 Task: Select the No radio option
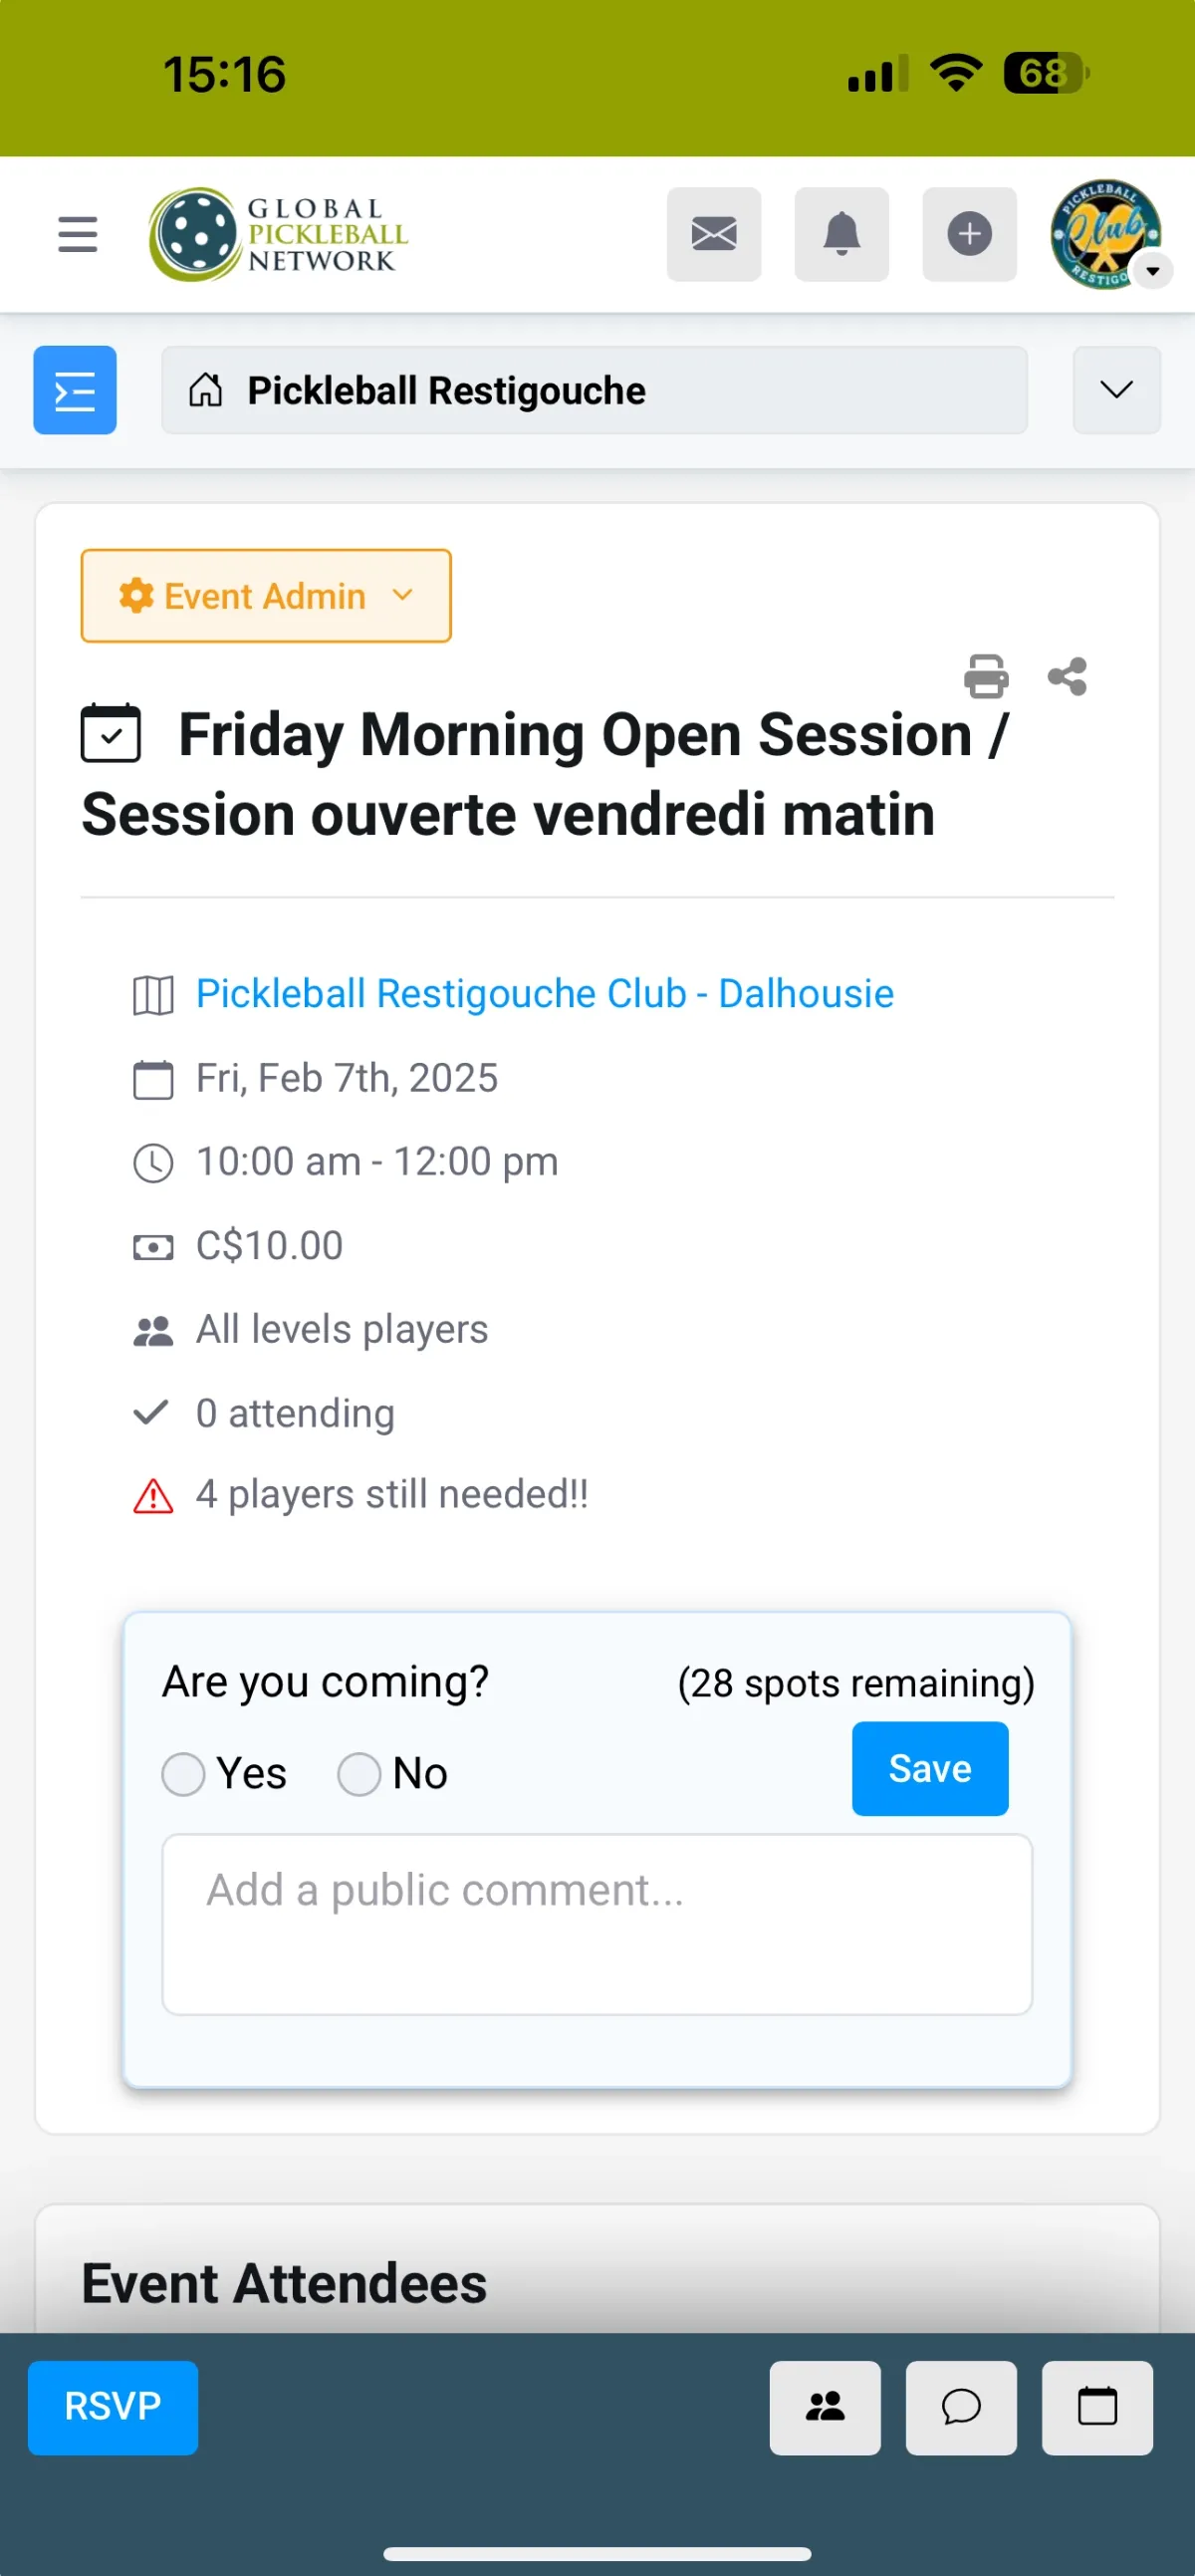359,1774
